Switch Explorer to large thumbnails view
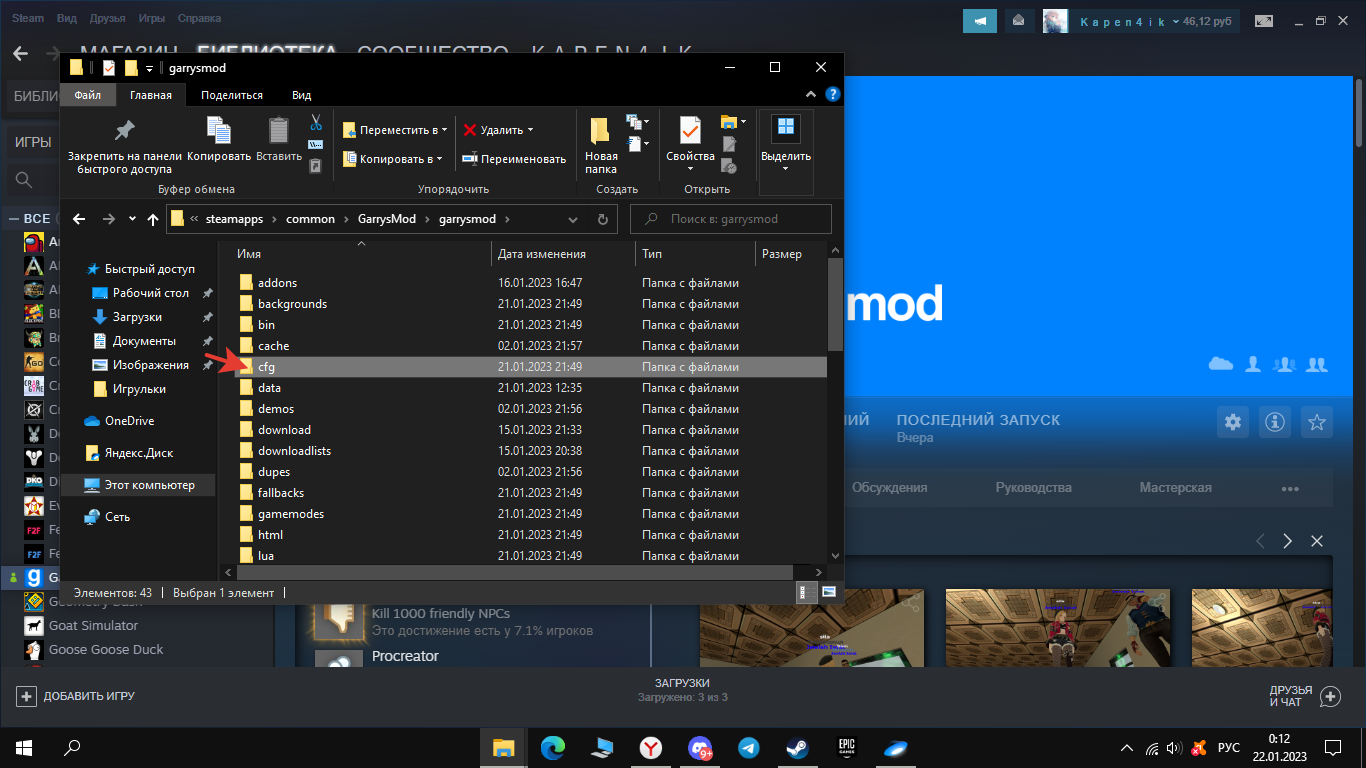The width and height of the screenshot is (1366, 768). [x=829, y=593]
